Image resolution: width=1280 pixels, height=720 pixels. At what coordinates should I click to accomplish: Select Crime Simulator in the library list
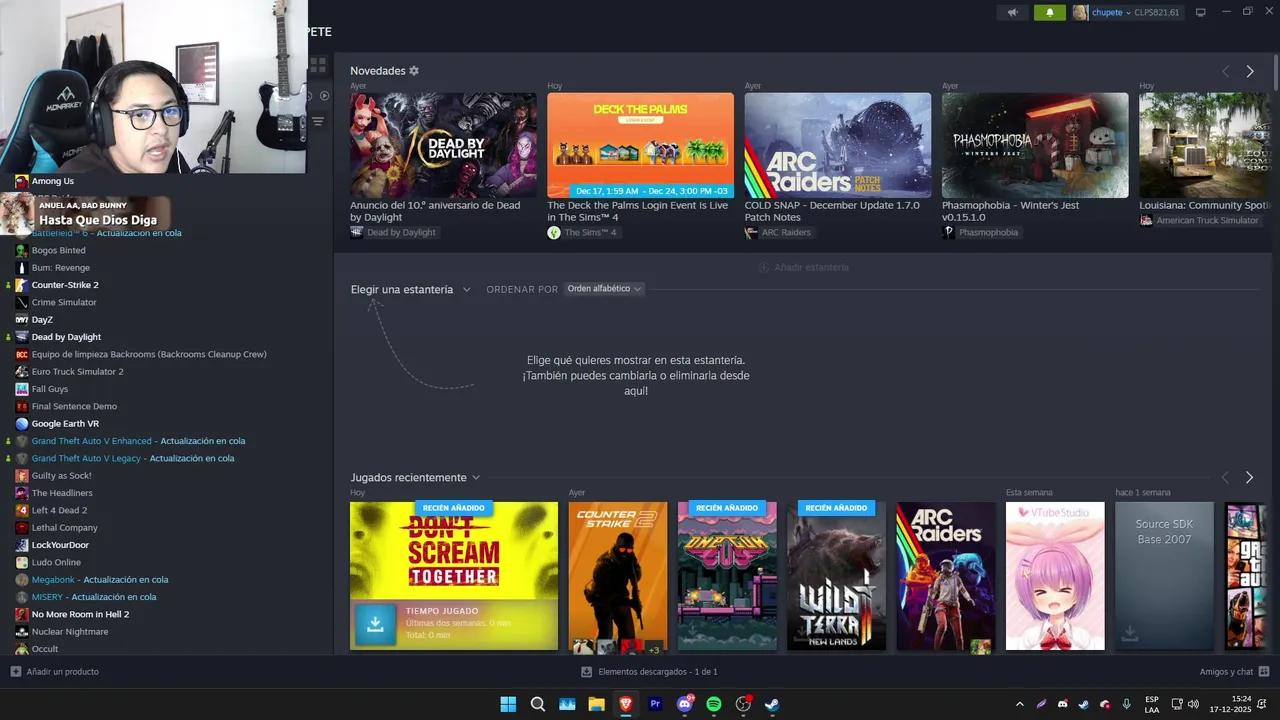[64, 302]
